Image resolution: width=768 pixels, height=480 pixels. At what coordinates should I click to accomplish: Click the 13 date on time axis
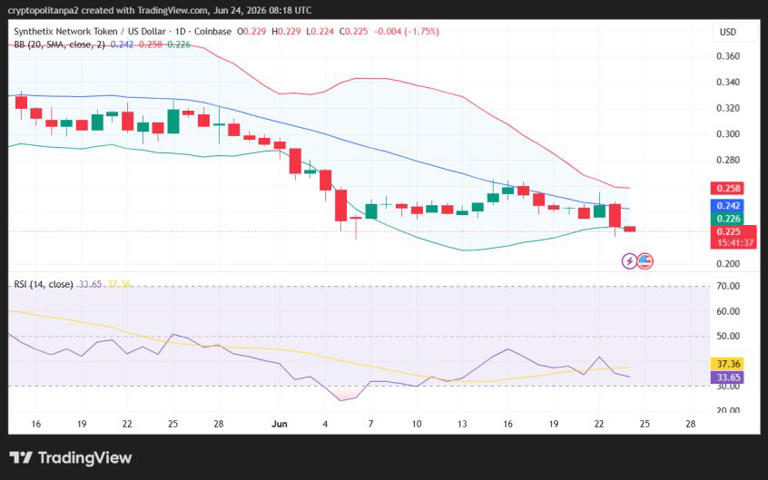pyautogui.click(x=462, y=424)
